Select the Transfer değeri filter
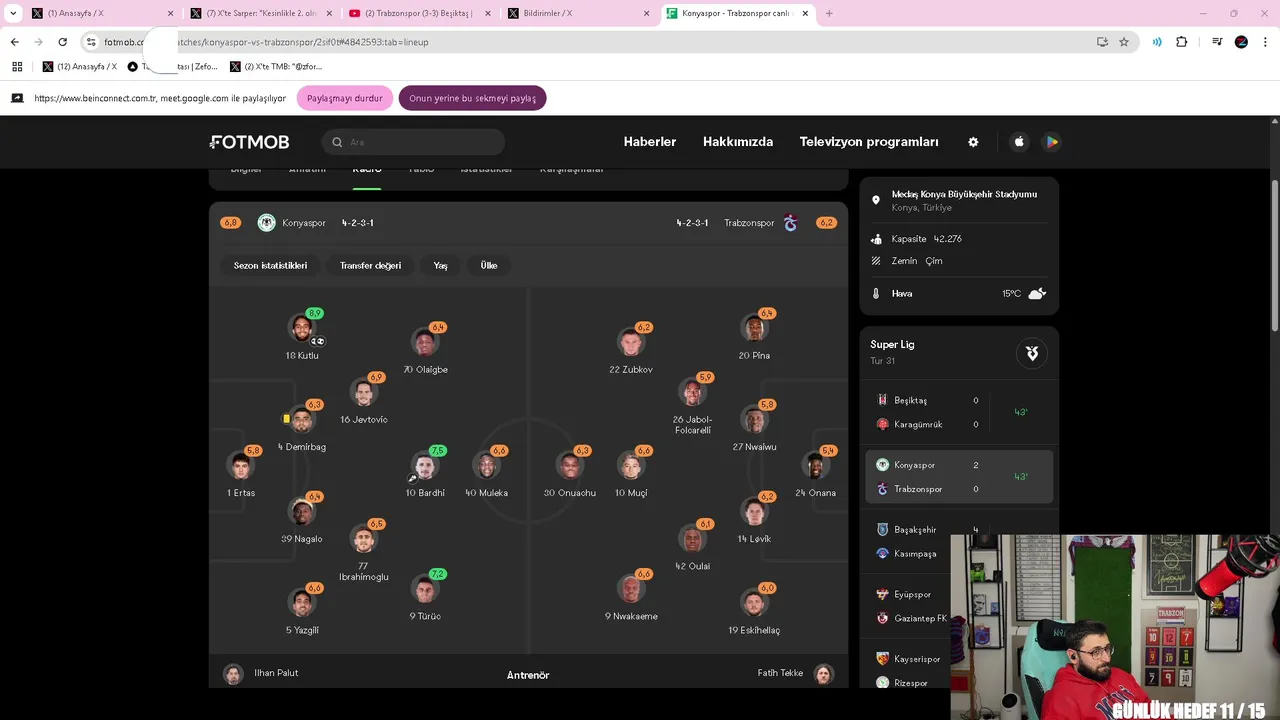This screenshot has height=720, width=1280. point(370,265)
